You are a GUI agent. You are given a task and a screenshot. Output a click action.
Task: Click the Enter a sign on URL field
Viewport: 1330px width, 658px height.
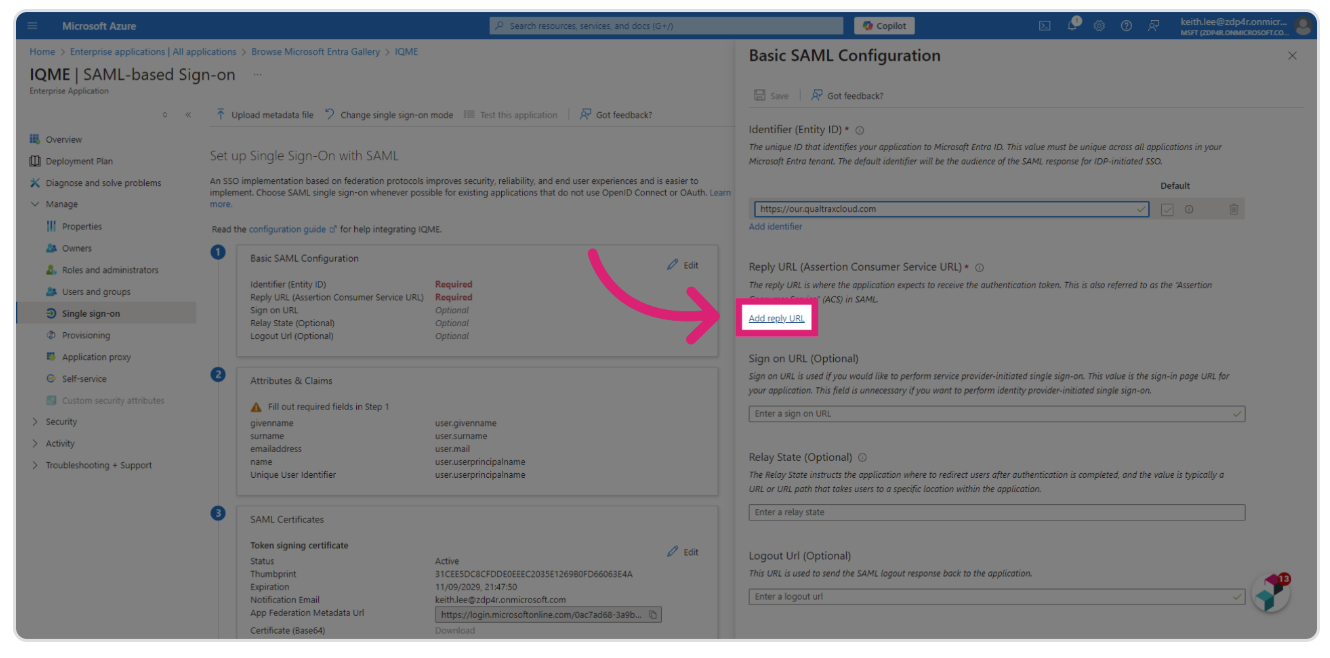(x=997, y=414)
